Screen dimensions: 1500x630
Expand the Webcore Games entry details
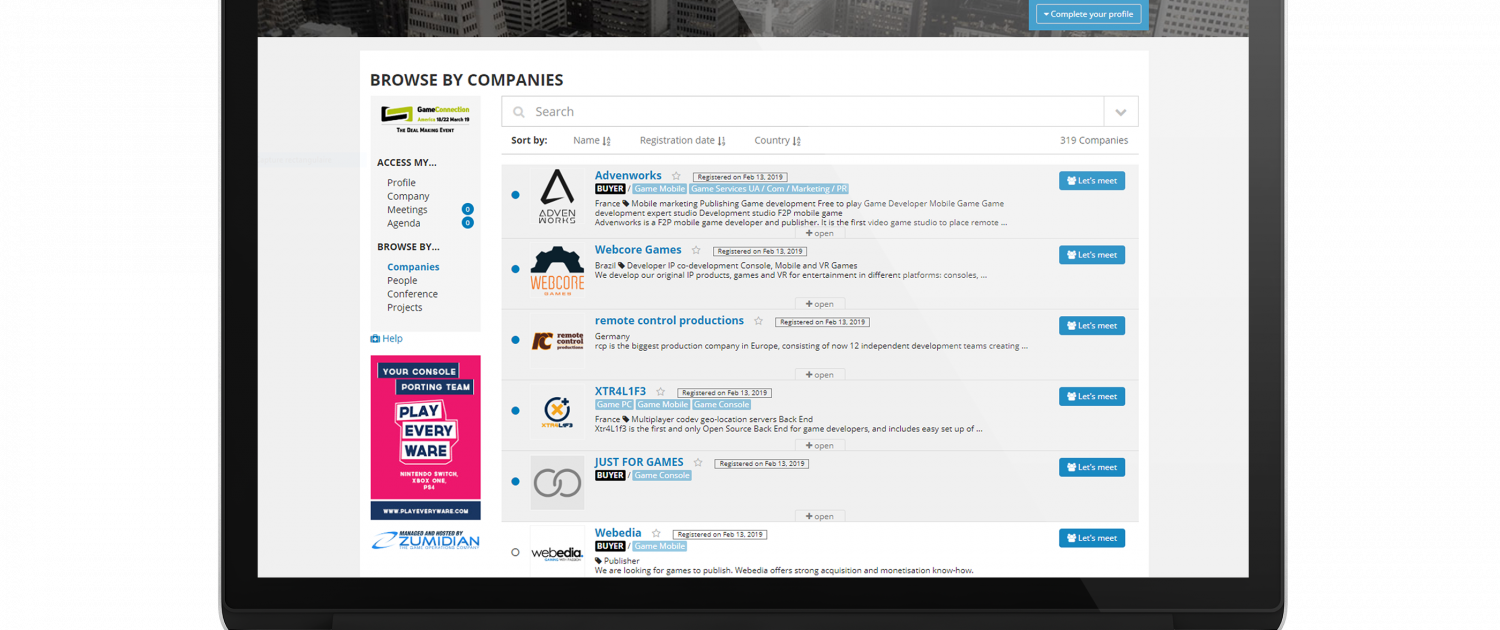(820, 304)
